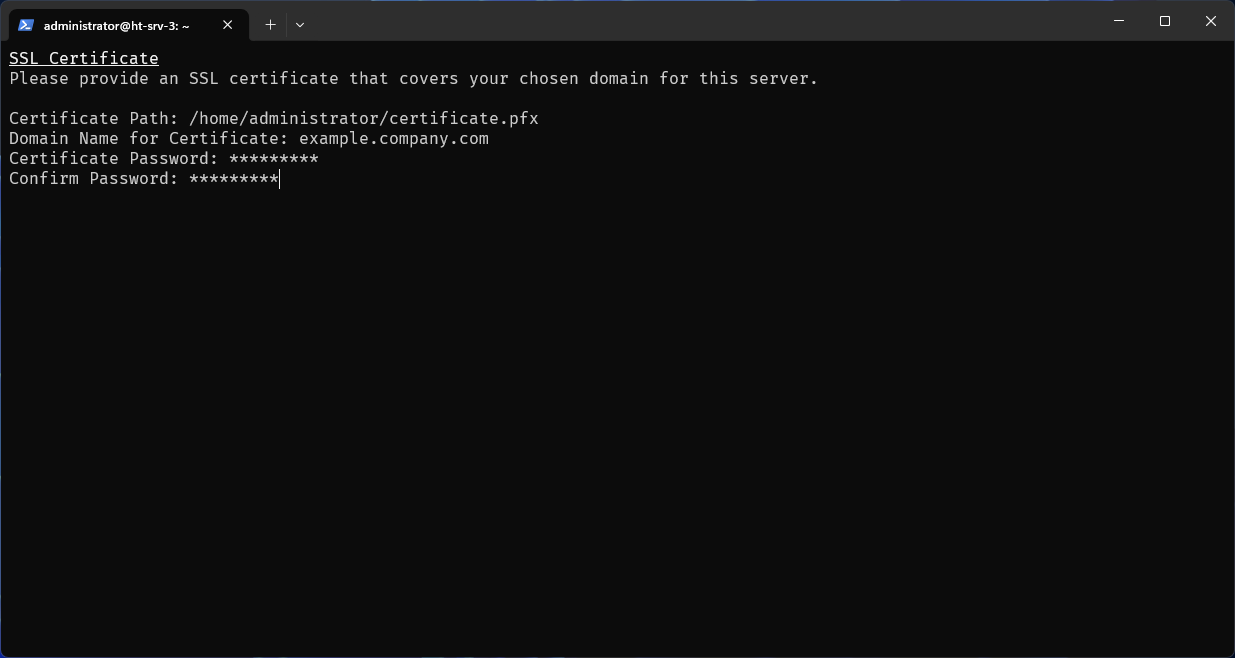Viewport: 1235px width, 658px height.
Task: Click the text cursor after Confirm Password
Action: pos(280,179)
